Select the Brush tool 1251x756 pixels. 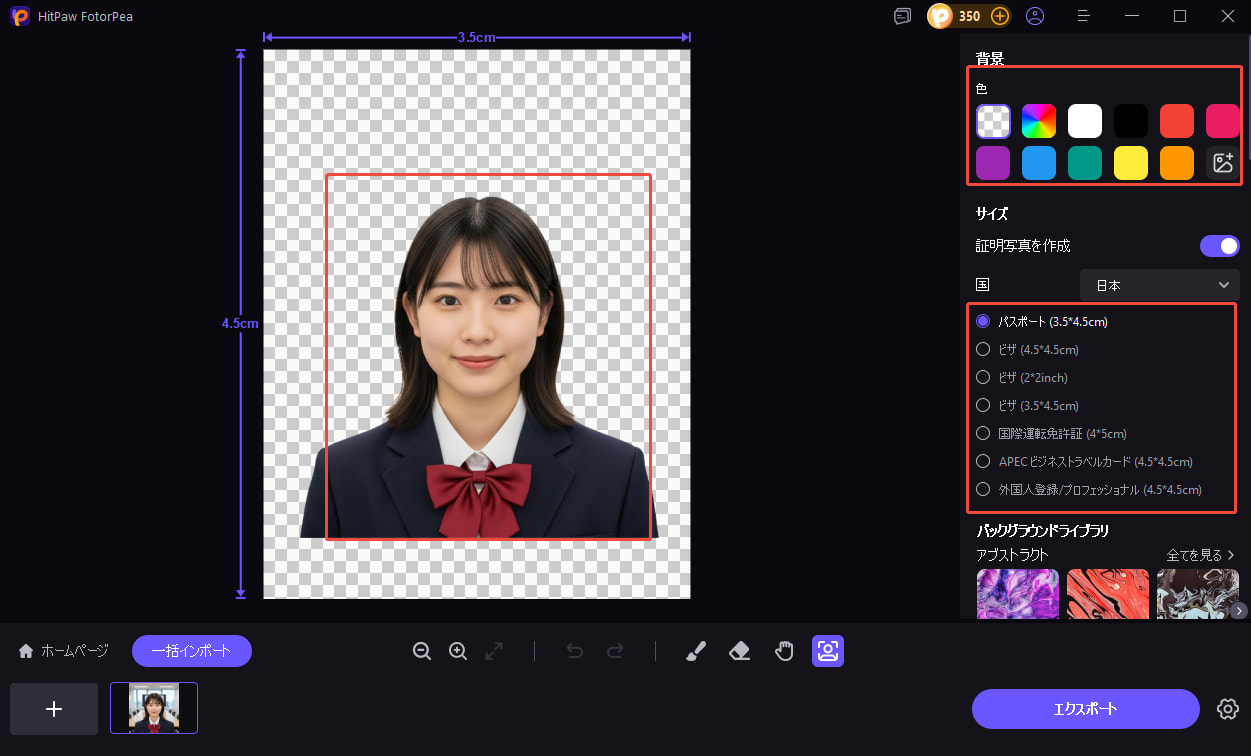coord(696,651)
